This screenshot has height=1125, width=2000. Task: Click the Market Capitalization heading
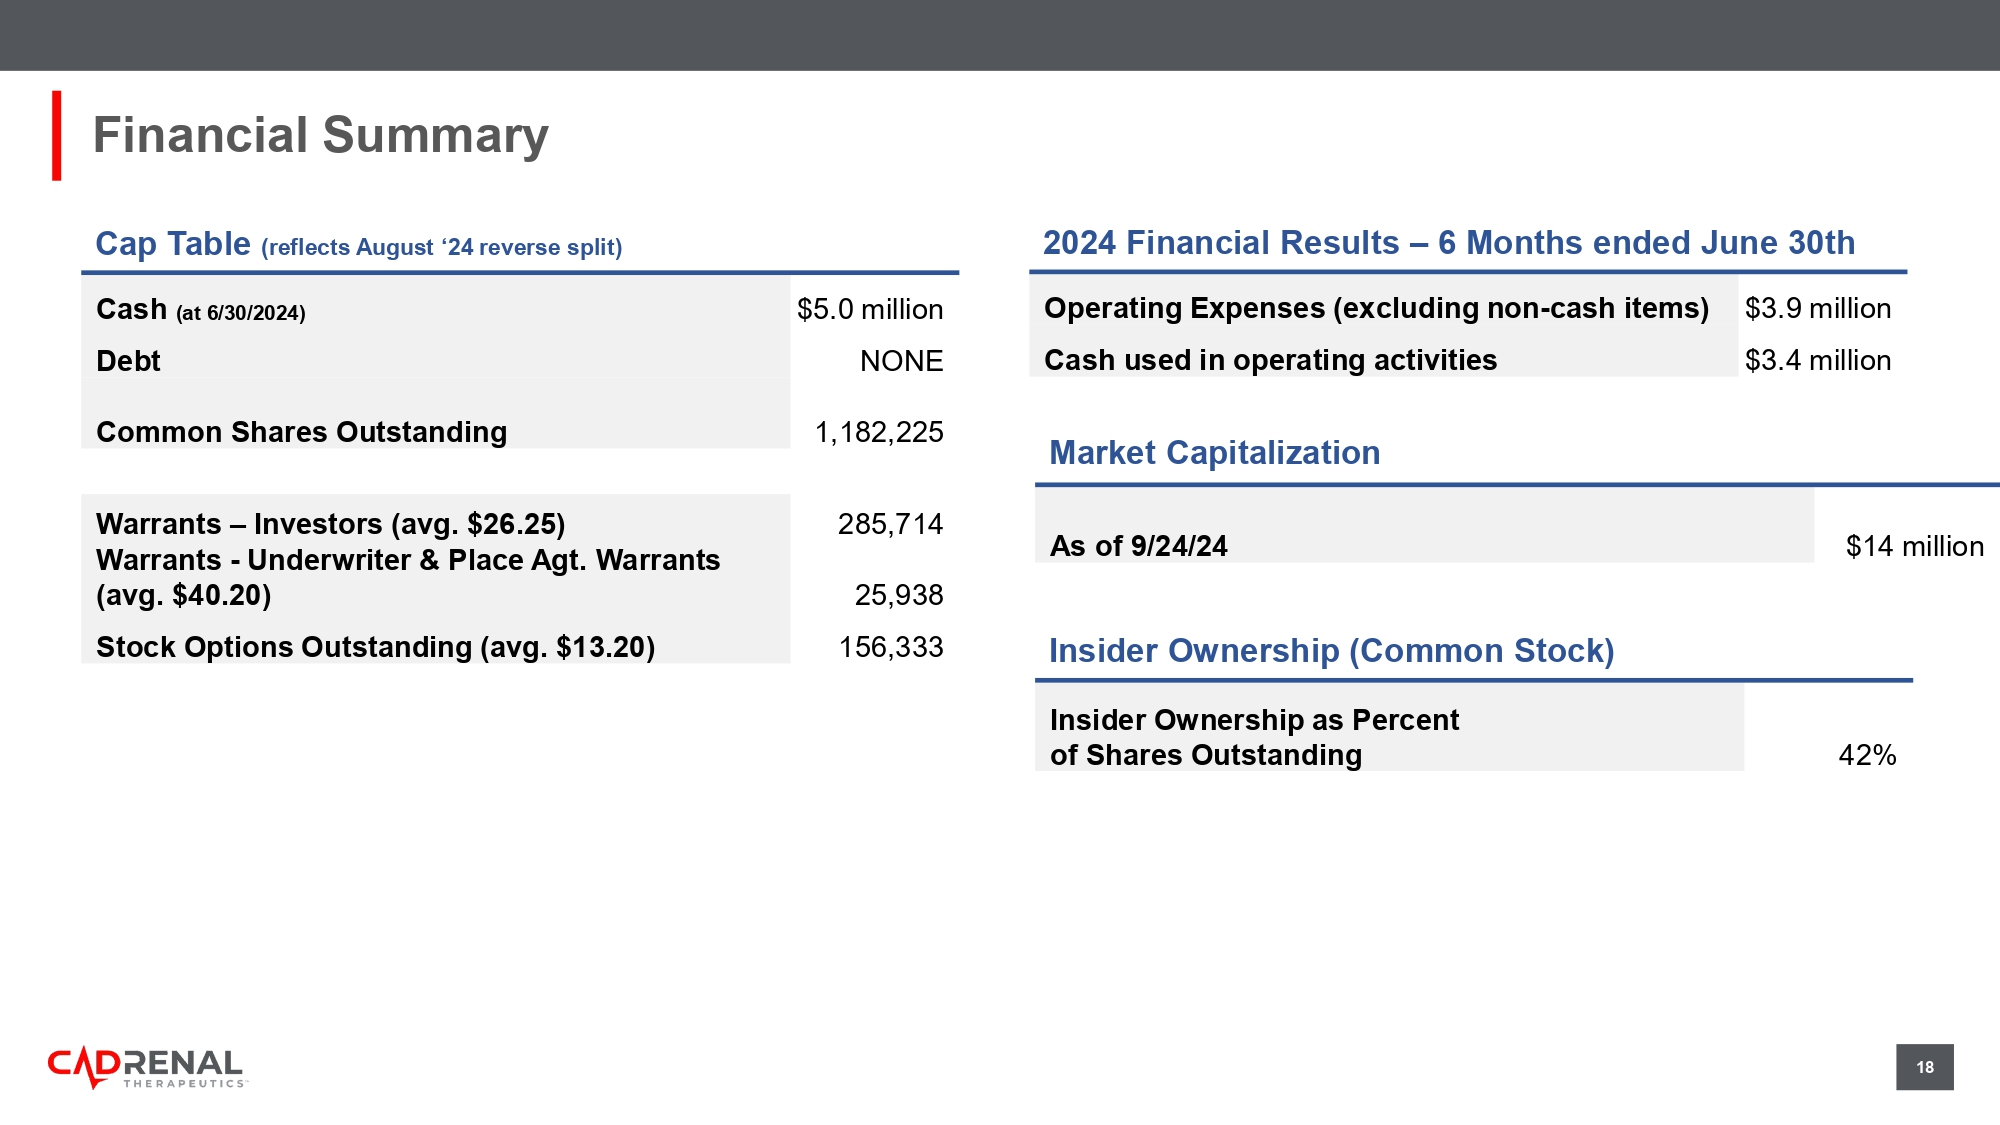pyautogui.click(x=1214, y=453)
